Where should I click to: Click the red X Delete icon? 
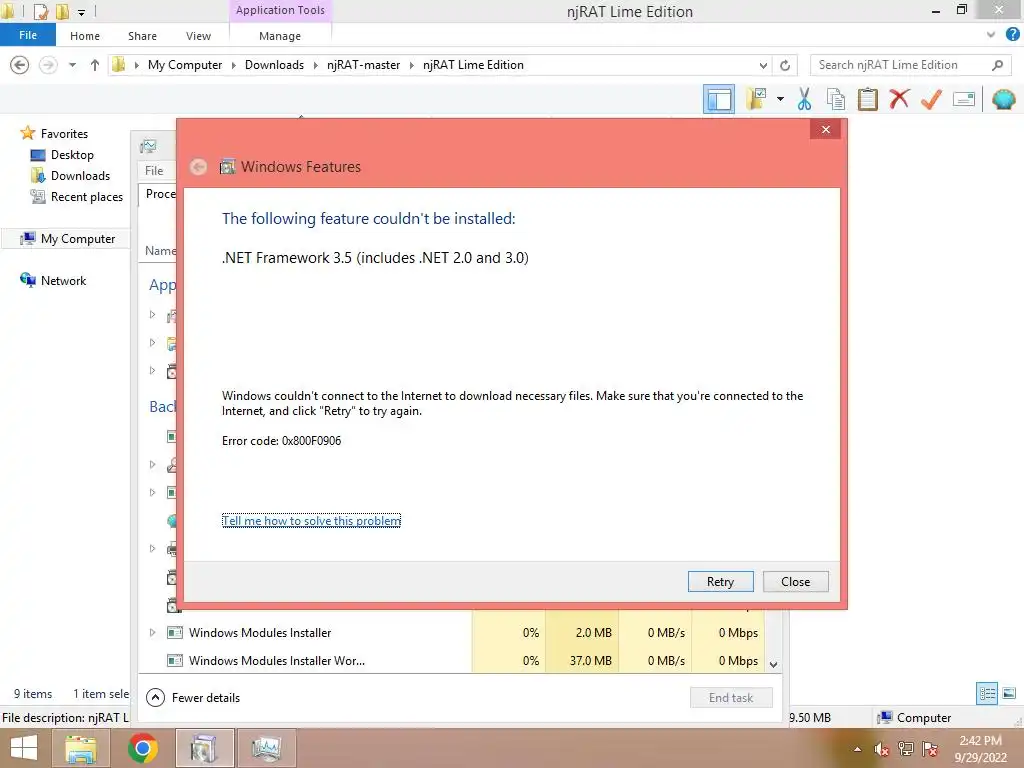pos(899,100)
